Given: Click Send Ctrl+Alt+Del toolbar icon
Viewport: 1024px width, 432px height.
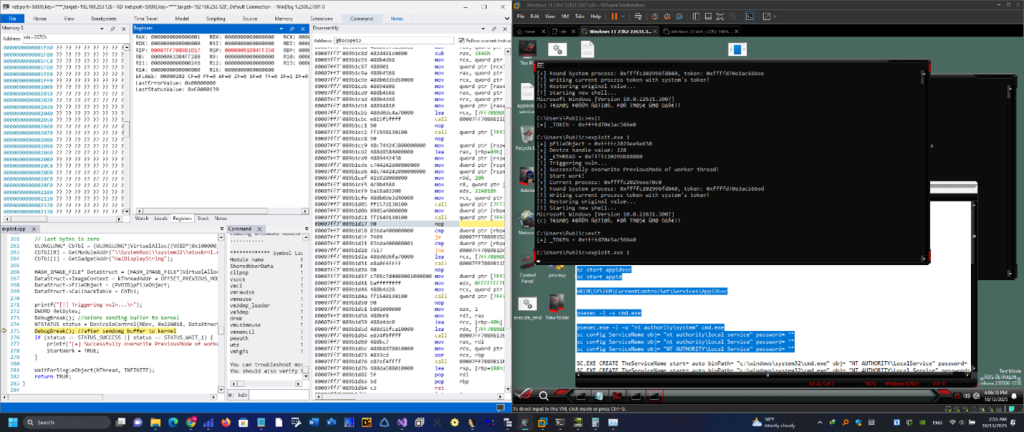Looking at the screenshot, I should pyautogui.click(x=636, y=16).
